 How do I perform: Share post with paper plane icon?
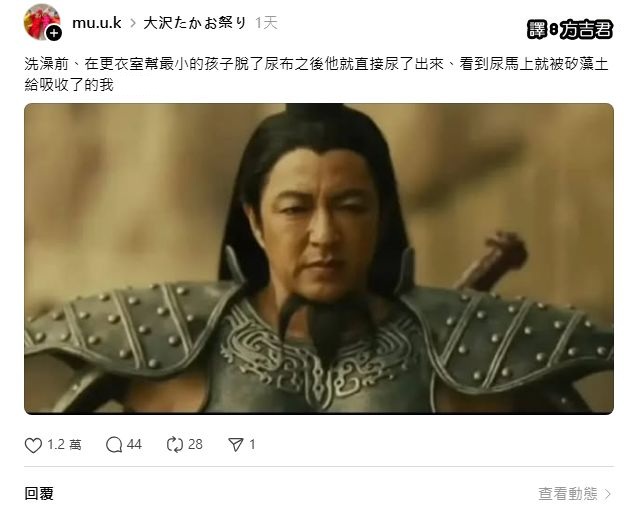pyautogui.click(x=236, y=445)
